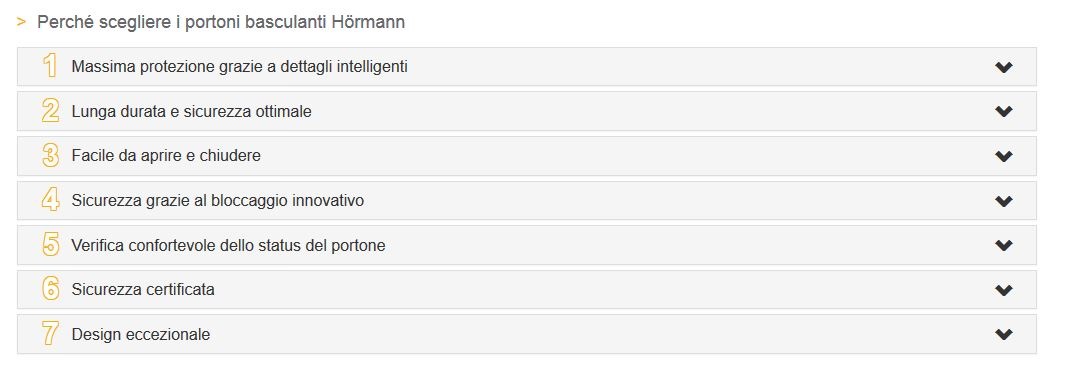1066x372 pixels.
Task: Select 'Facile da aprire e chiudere' title
Action: pos(166,156)
